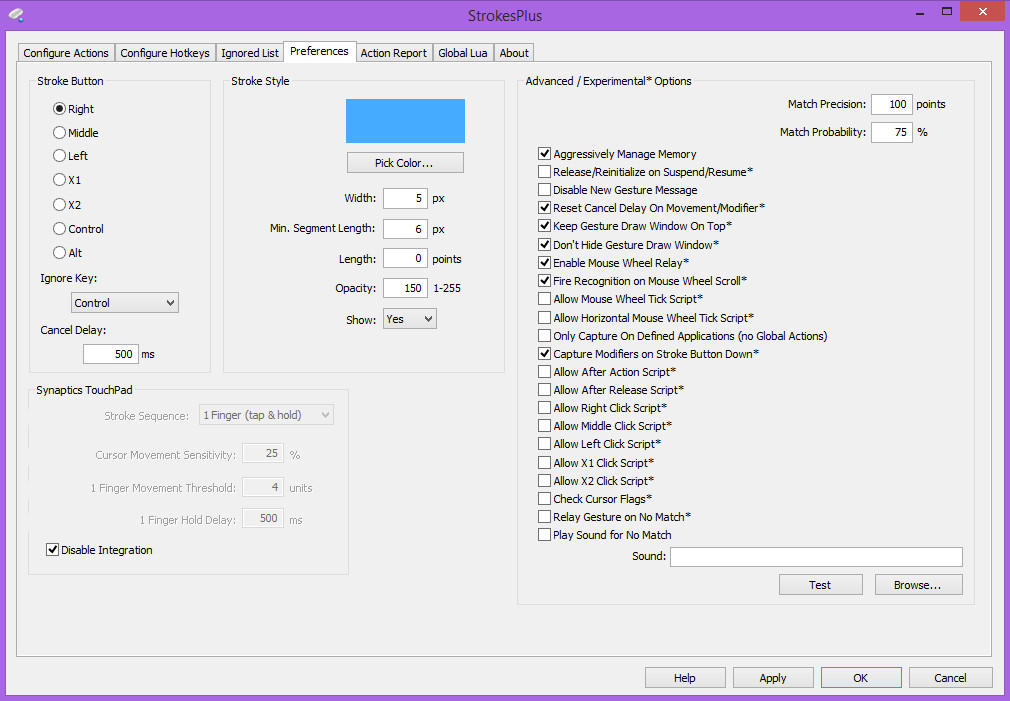Click the Pick Color button

point(405,162)
